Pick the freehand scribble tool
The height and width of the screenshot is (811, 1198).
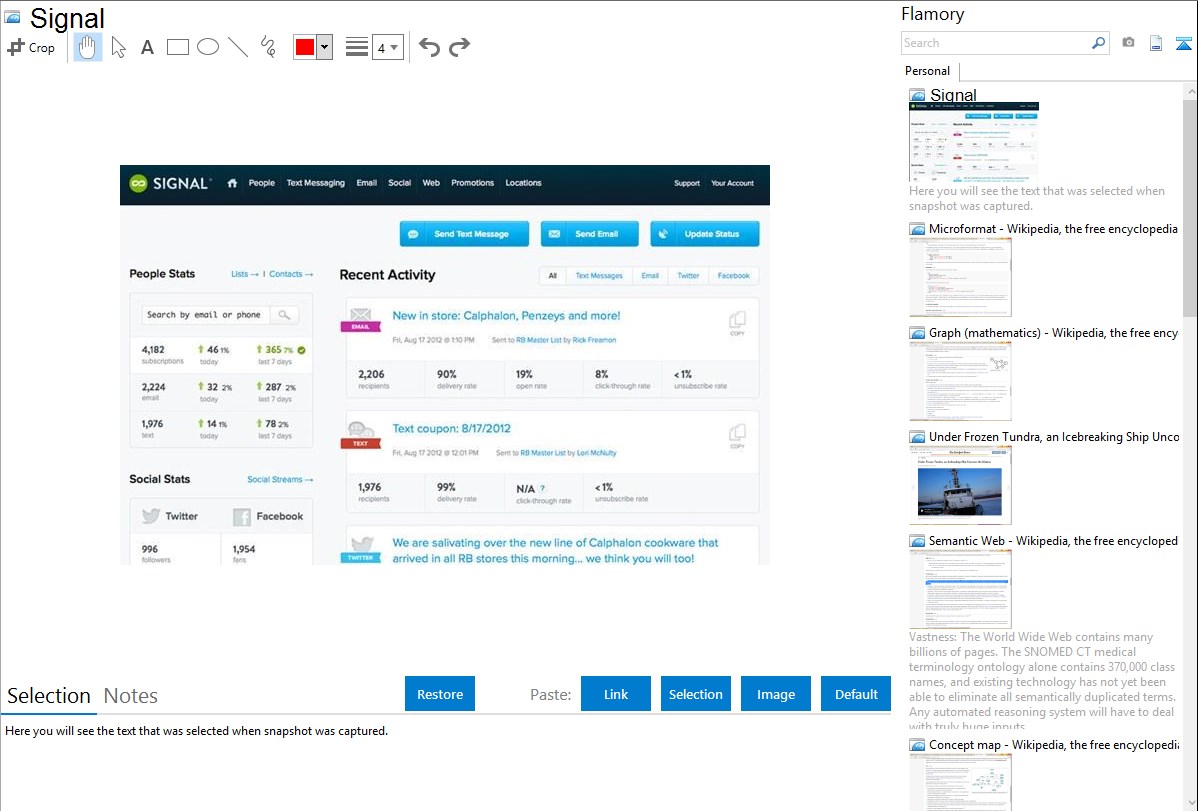point(268,47)
